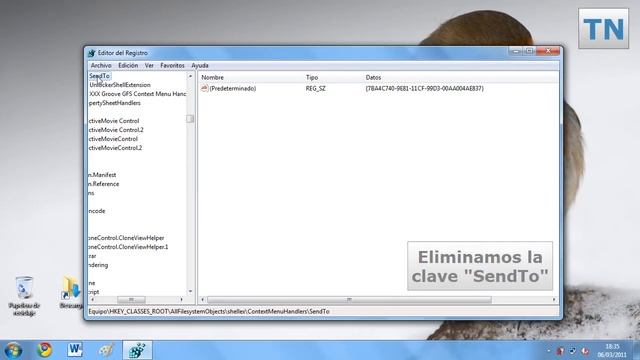The width and height of the screenshot is (640, 360).
Task: Click the values pane scroll-right arrow
Action: coord(554,300)
